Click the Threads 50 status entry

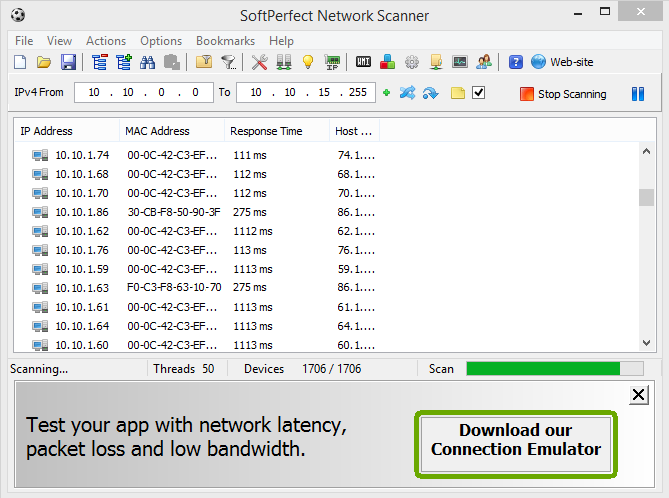point(184,369)
